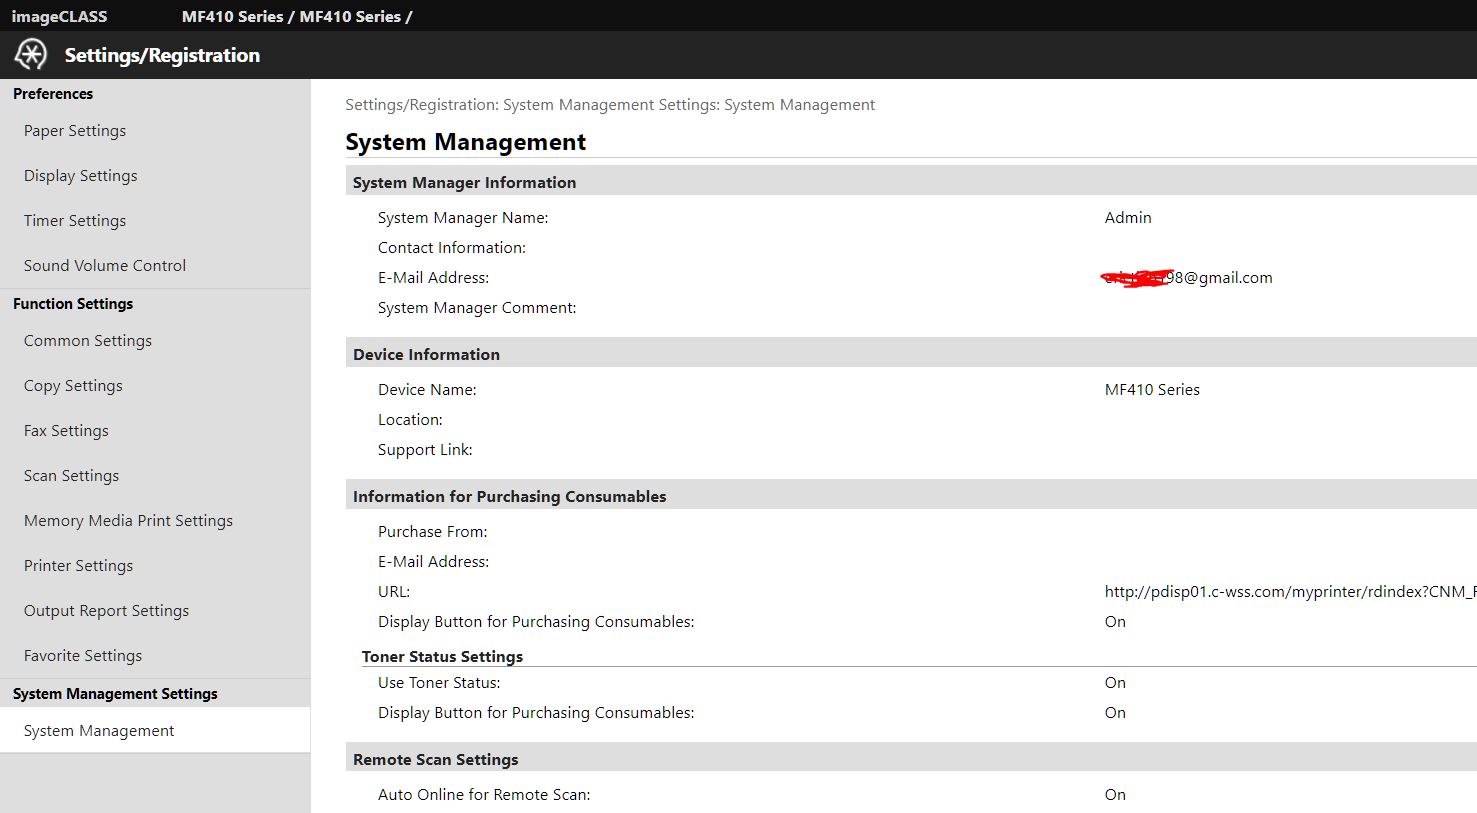Viewport: 1477px width, 813px height.
Task: Click the Toner Status Settings subheading
Action: click(442, 657)
